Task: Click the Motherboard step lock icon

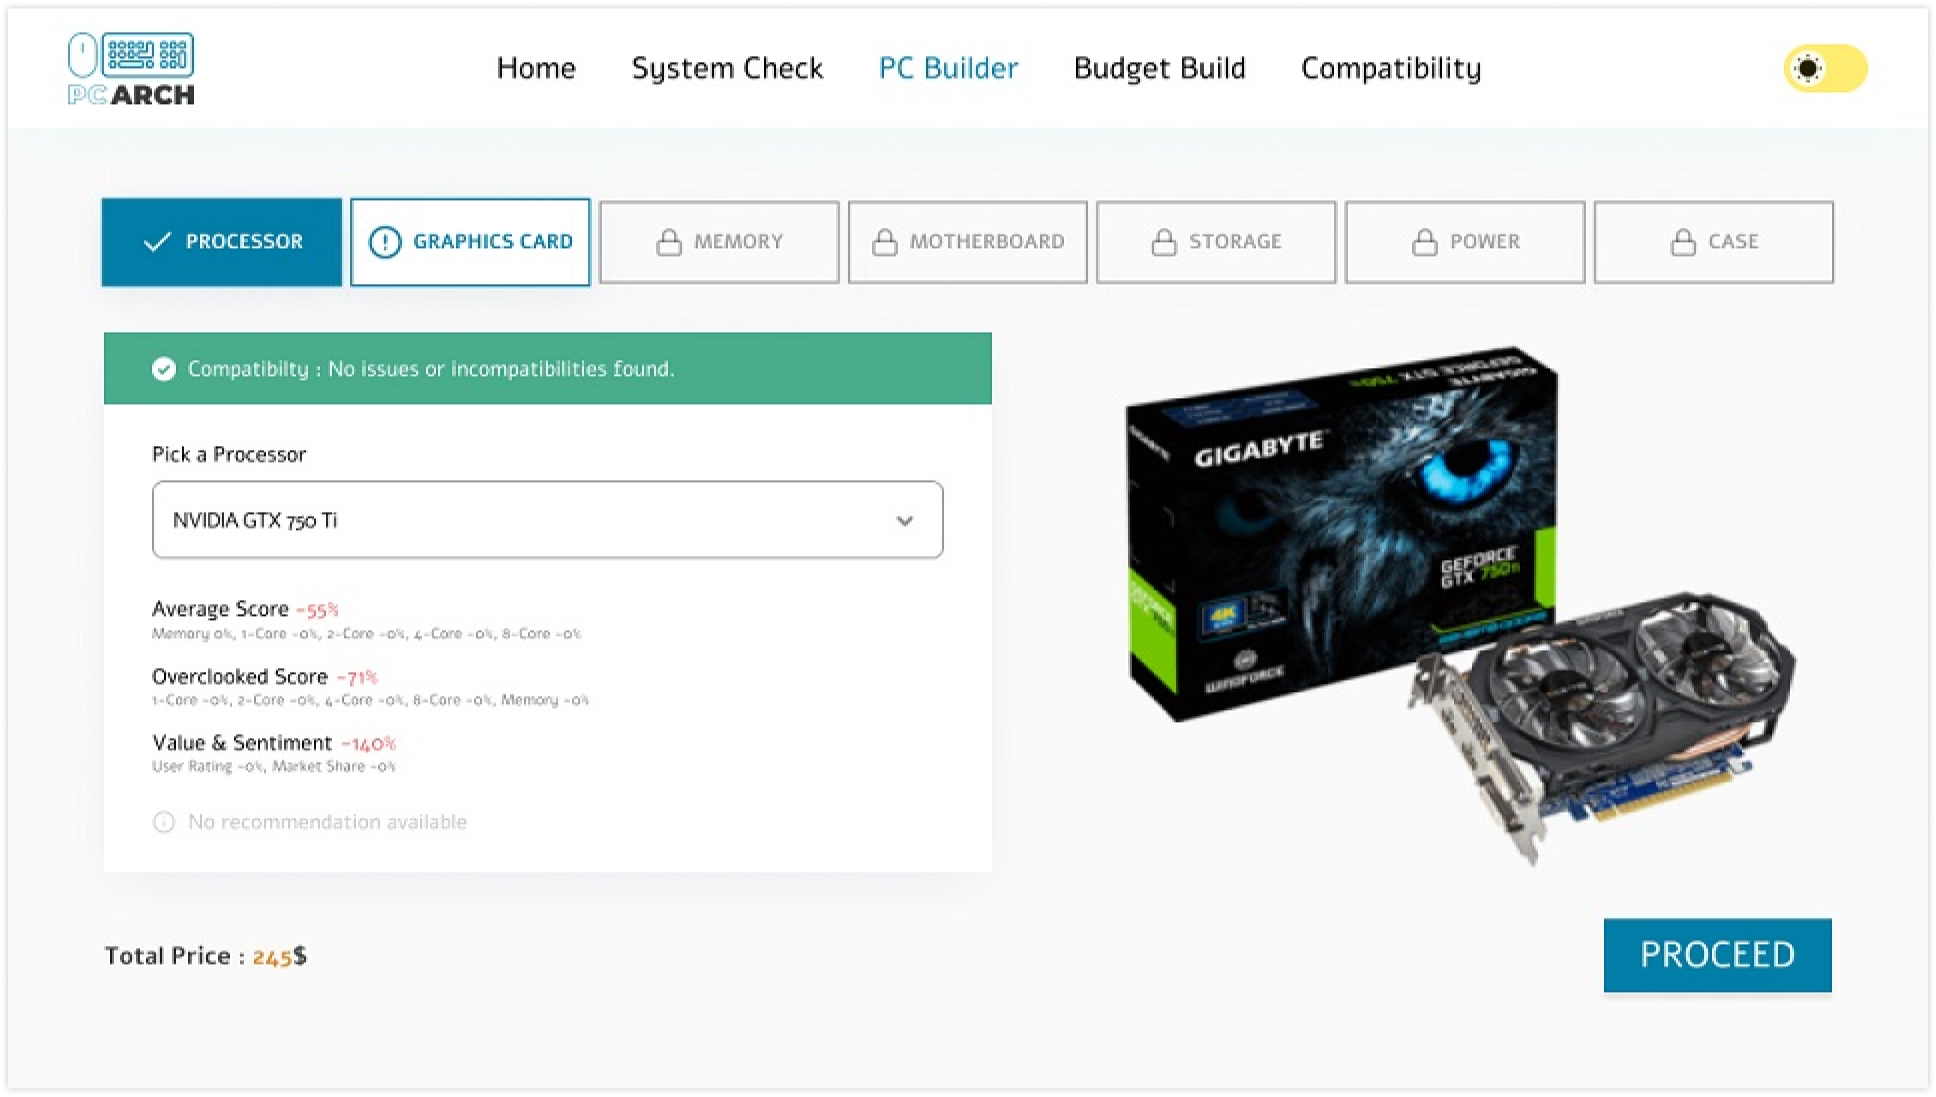Action: pyautogui.click(x=885, y=242)
